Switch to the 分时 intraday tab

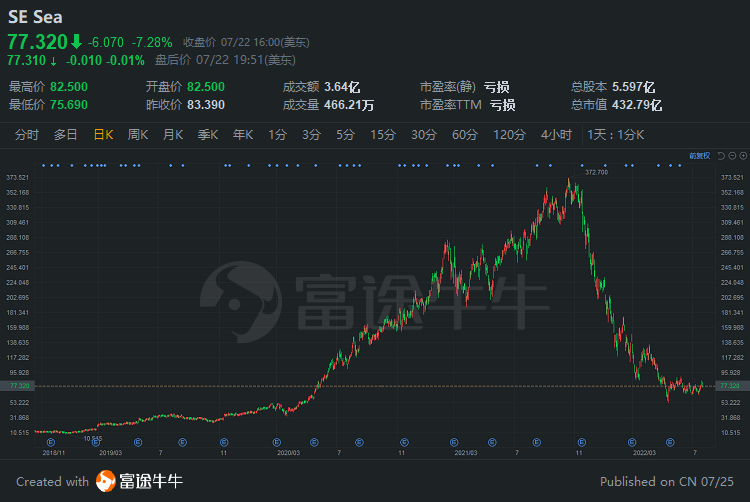pyautogui.click(x=27, y=135)
